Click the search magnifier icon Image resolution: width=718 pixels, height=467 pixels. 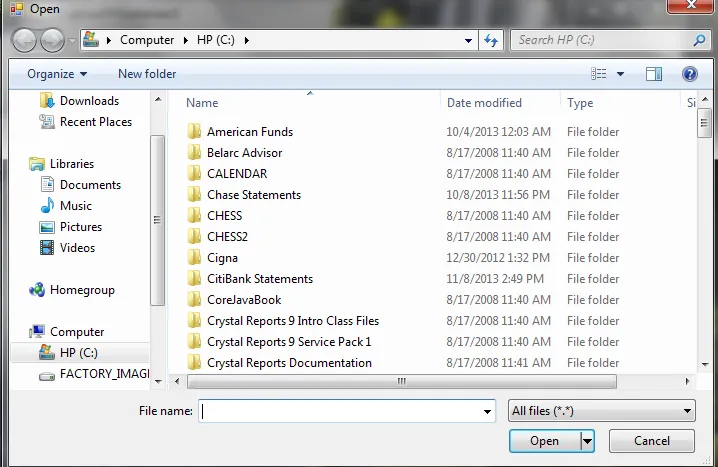699,40
